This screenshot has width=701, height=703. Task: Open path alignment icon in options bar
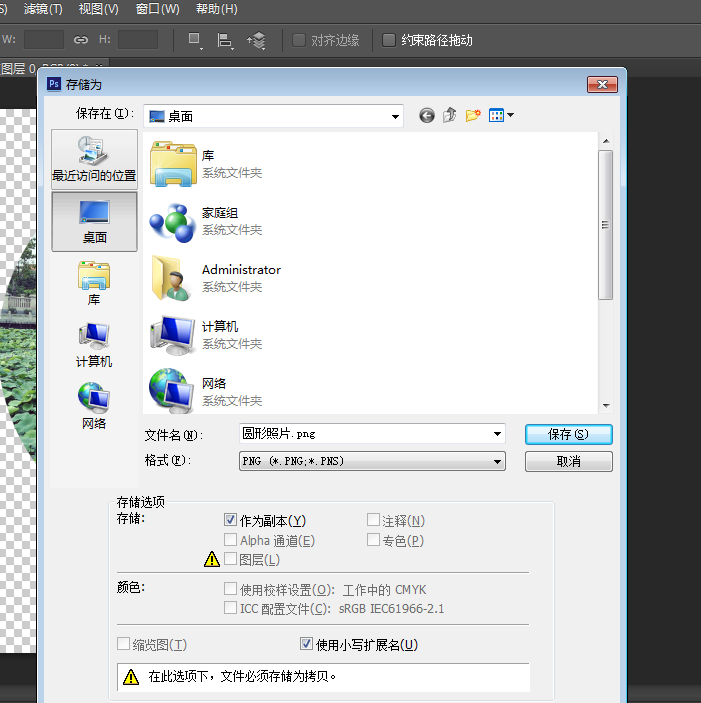click(x=225, y=40)
